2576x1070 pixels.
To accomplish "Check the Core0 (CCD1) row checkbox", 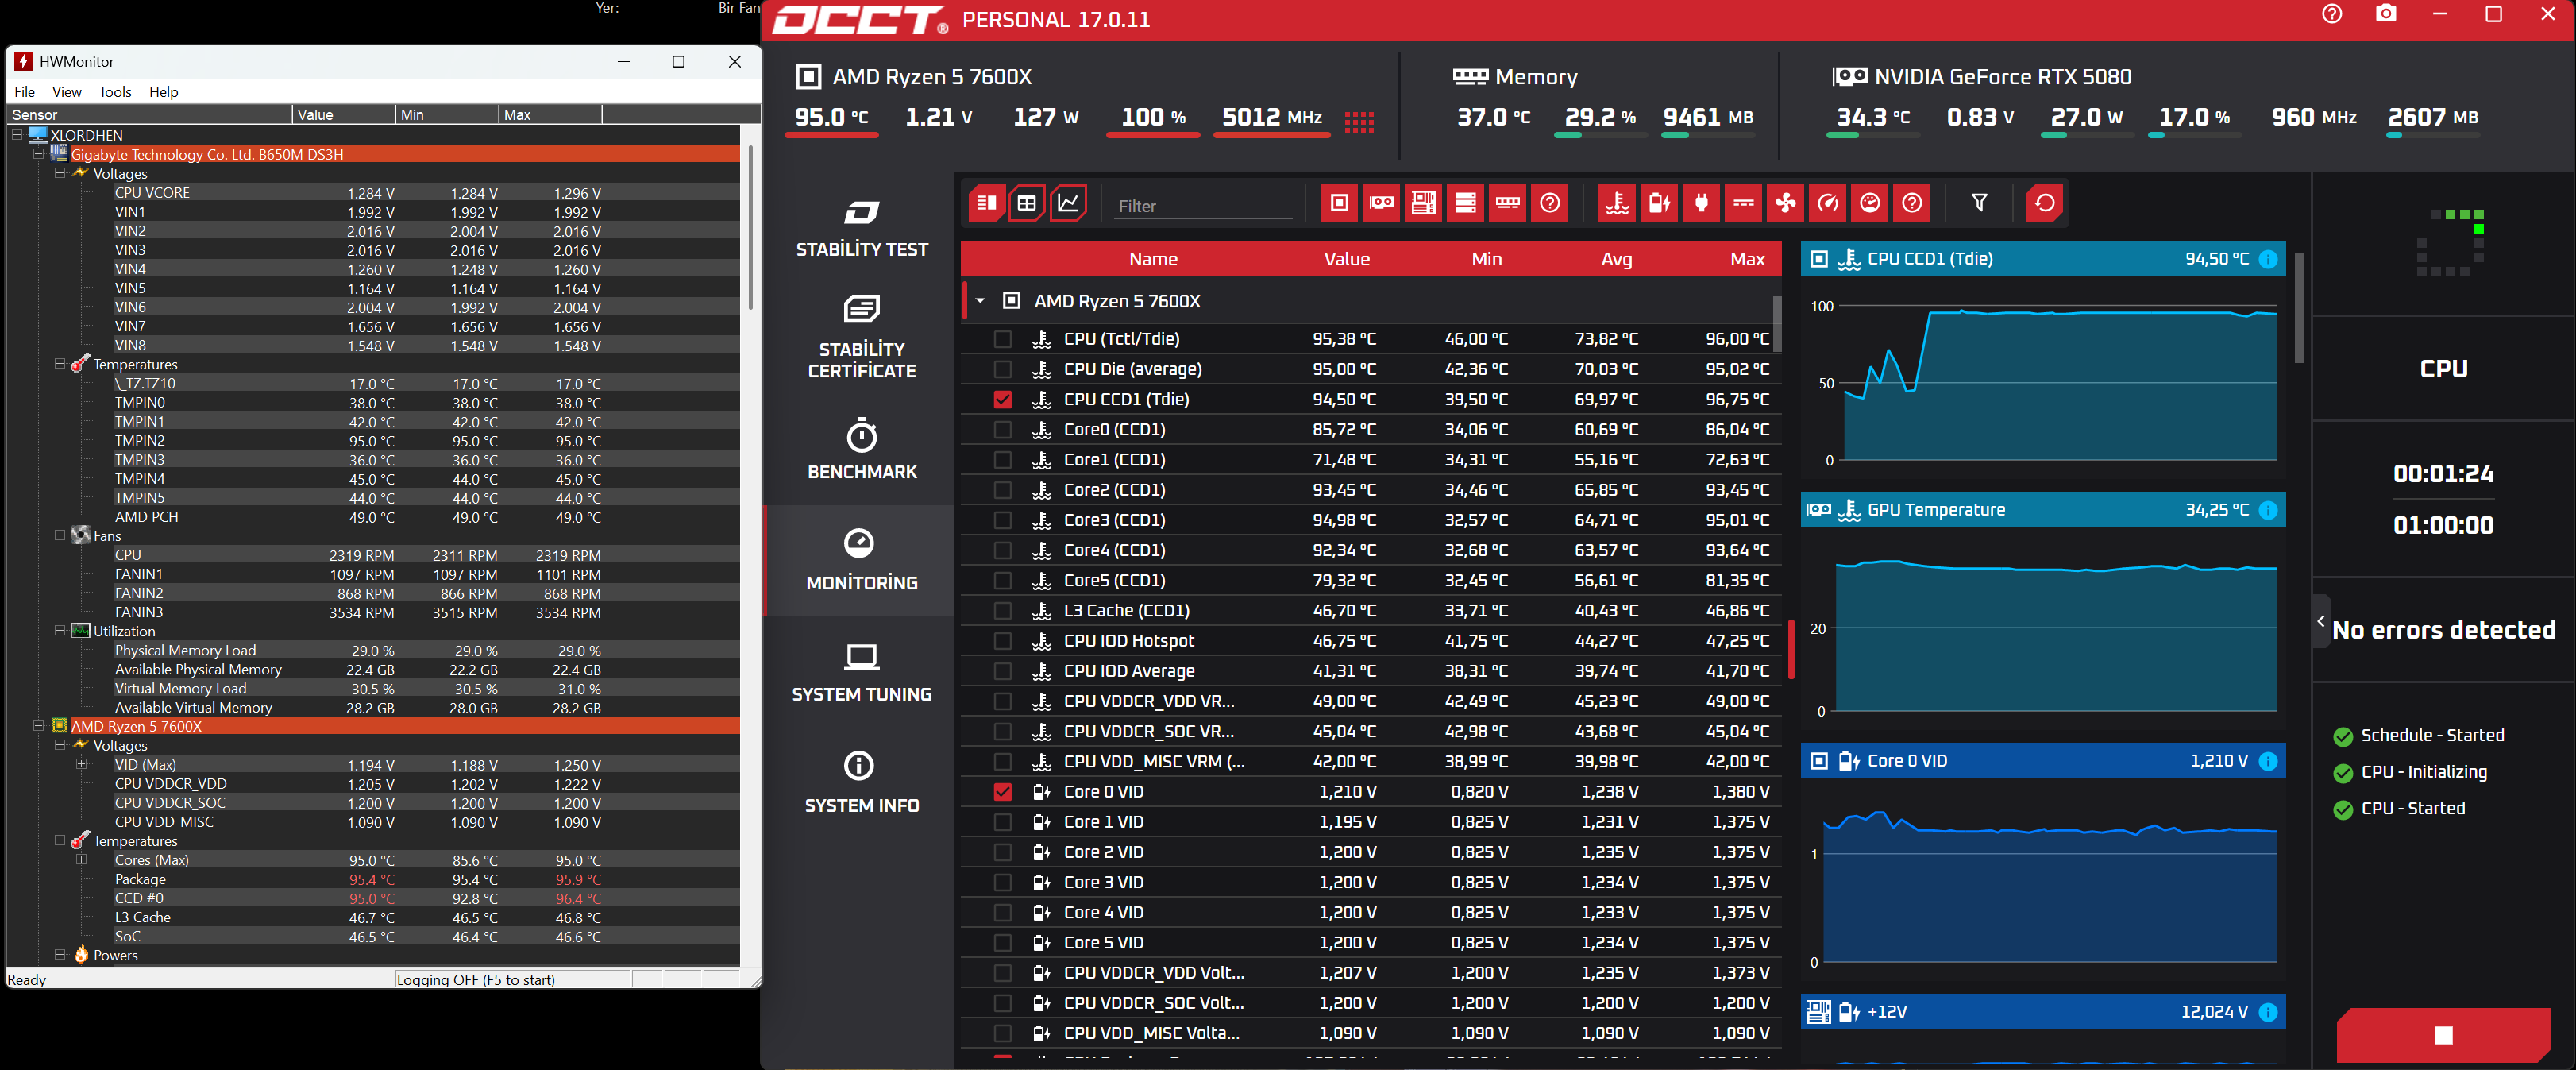I will tap(1002, 429).
